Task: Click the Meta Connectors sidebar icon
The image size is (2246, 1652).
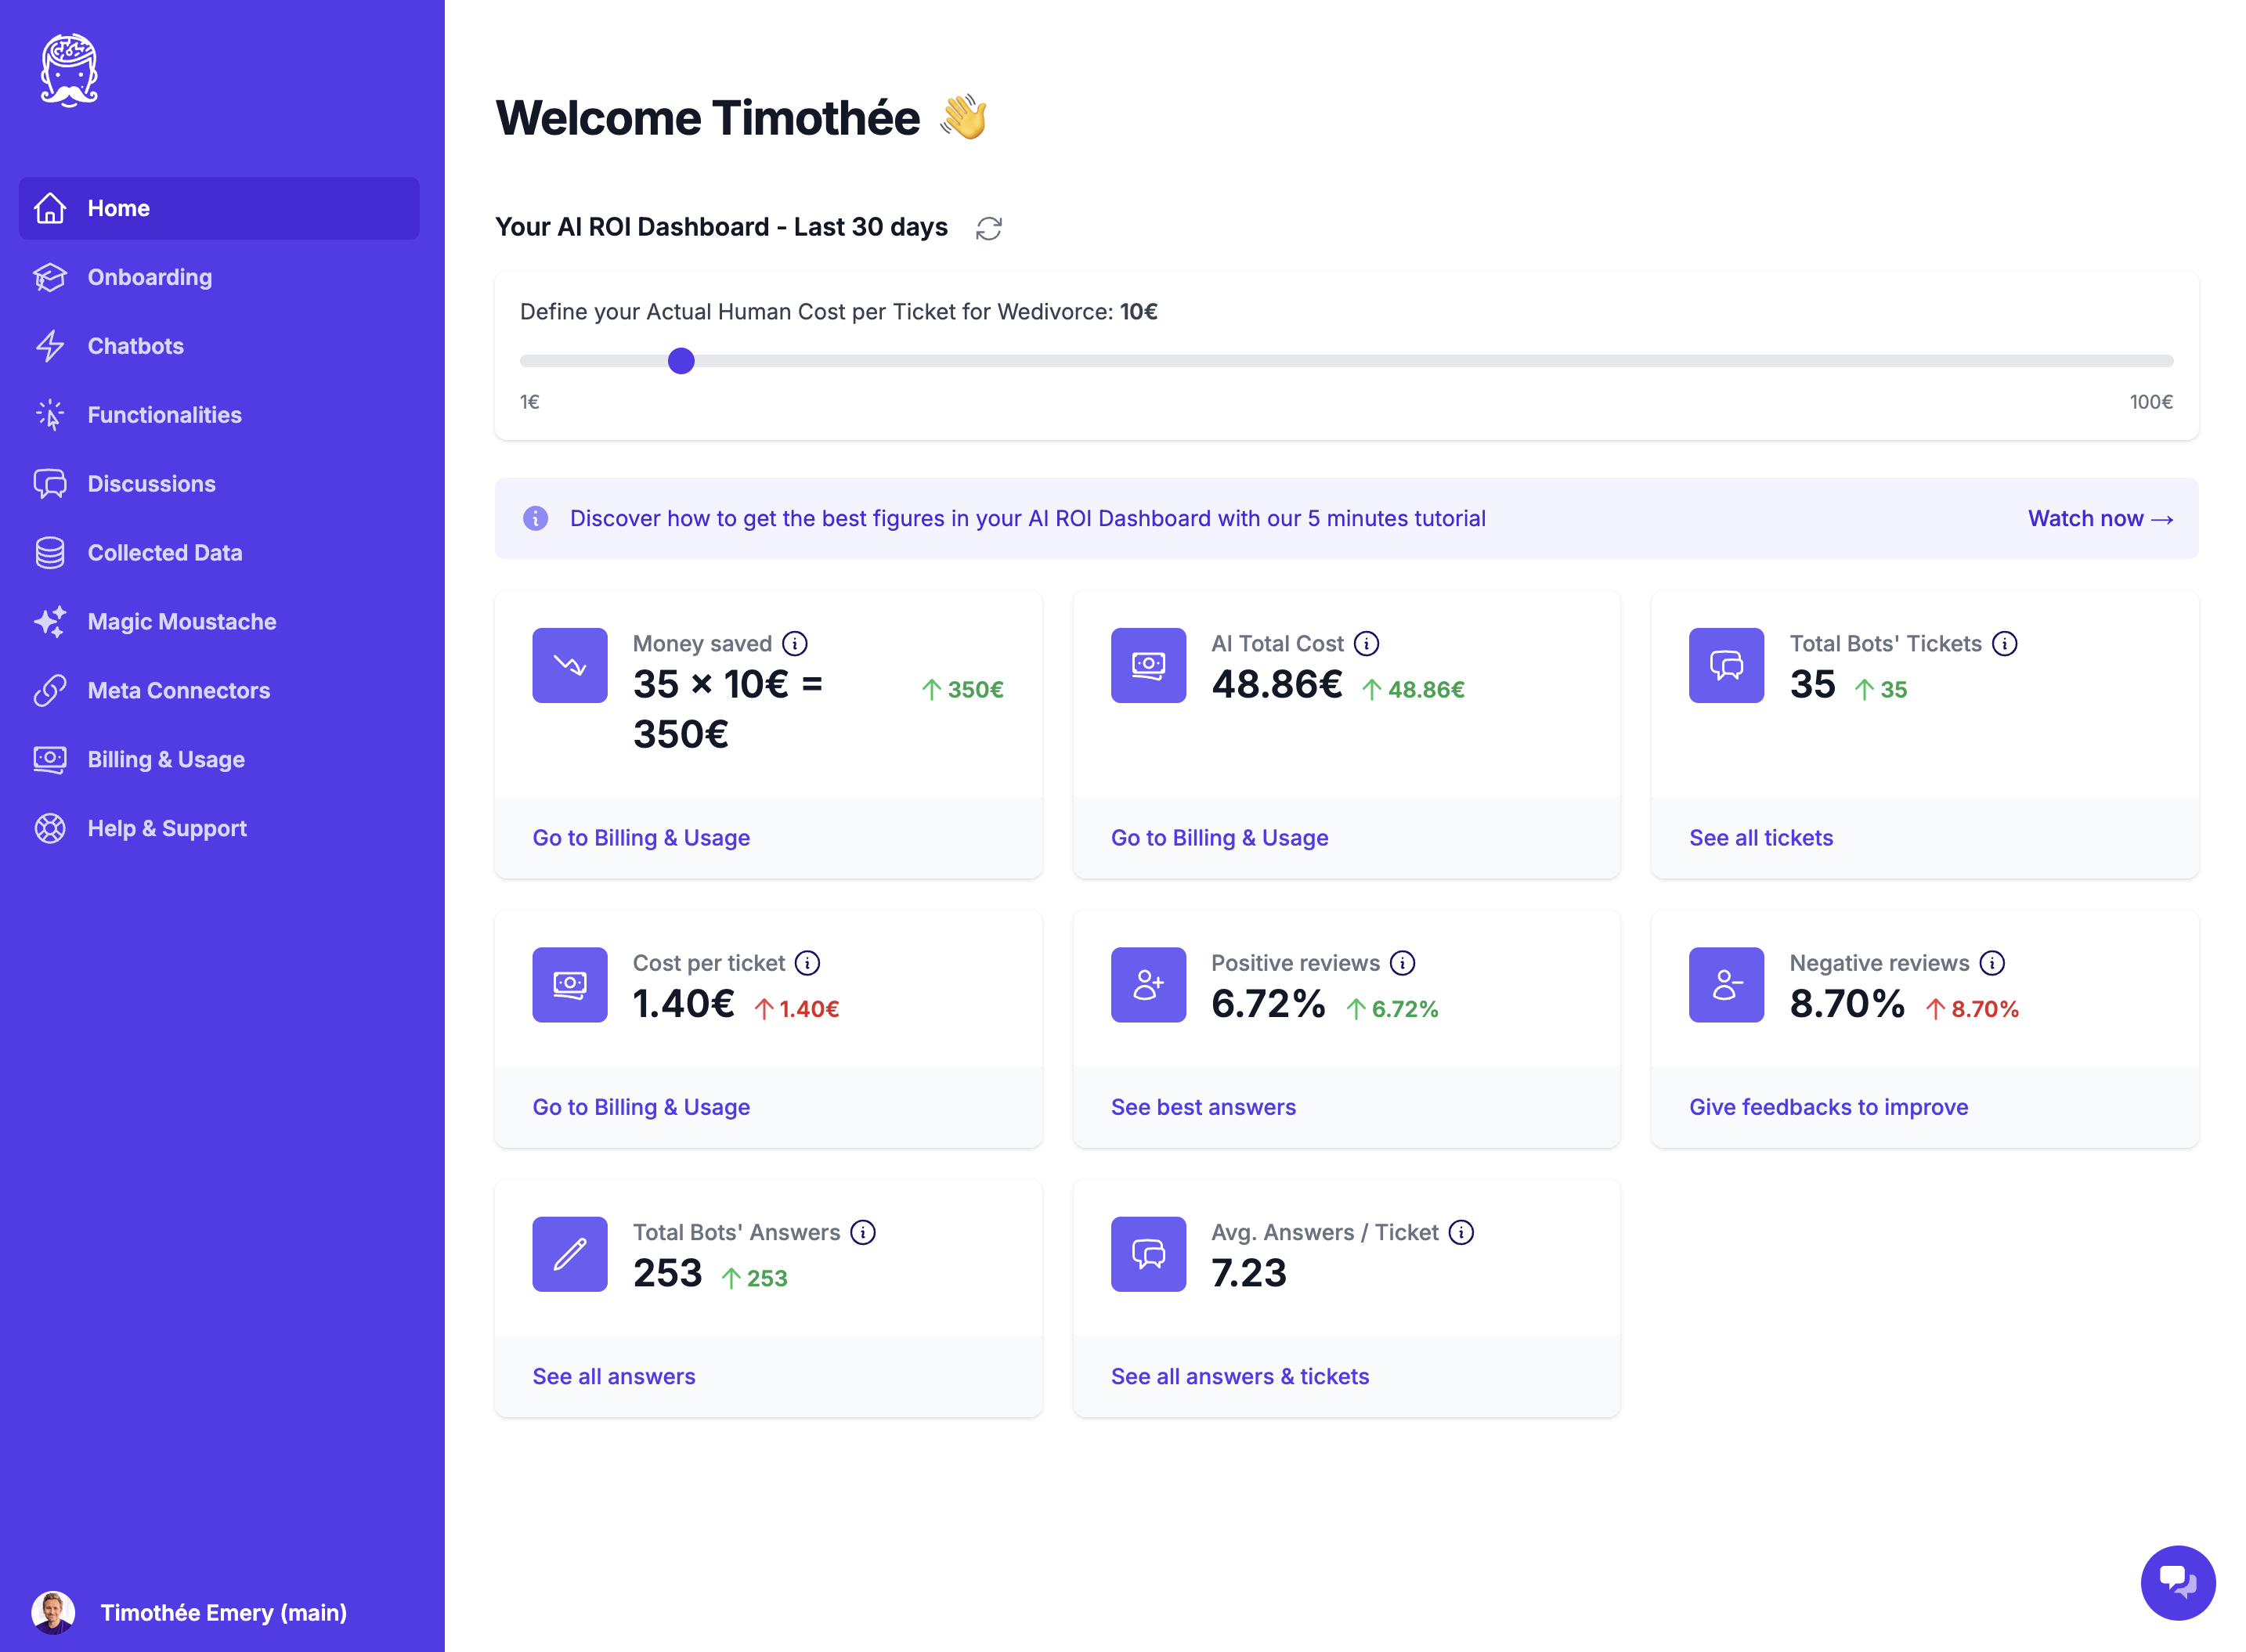Action: click(52, 690)
